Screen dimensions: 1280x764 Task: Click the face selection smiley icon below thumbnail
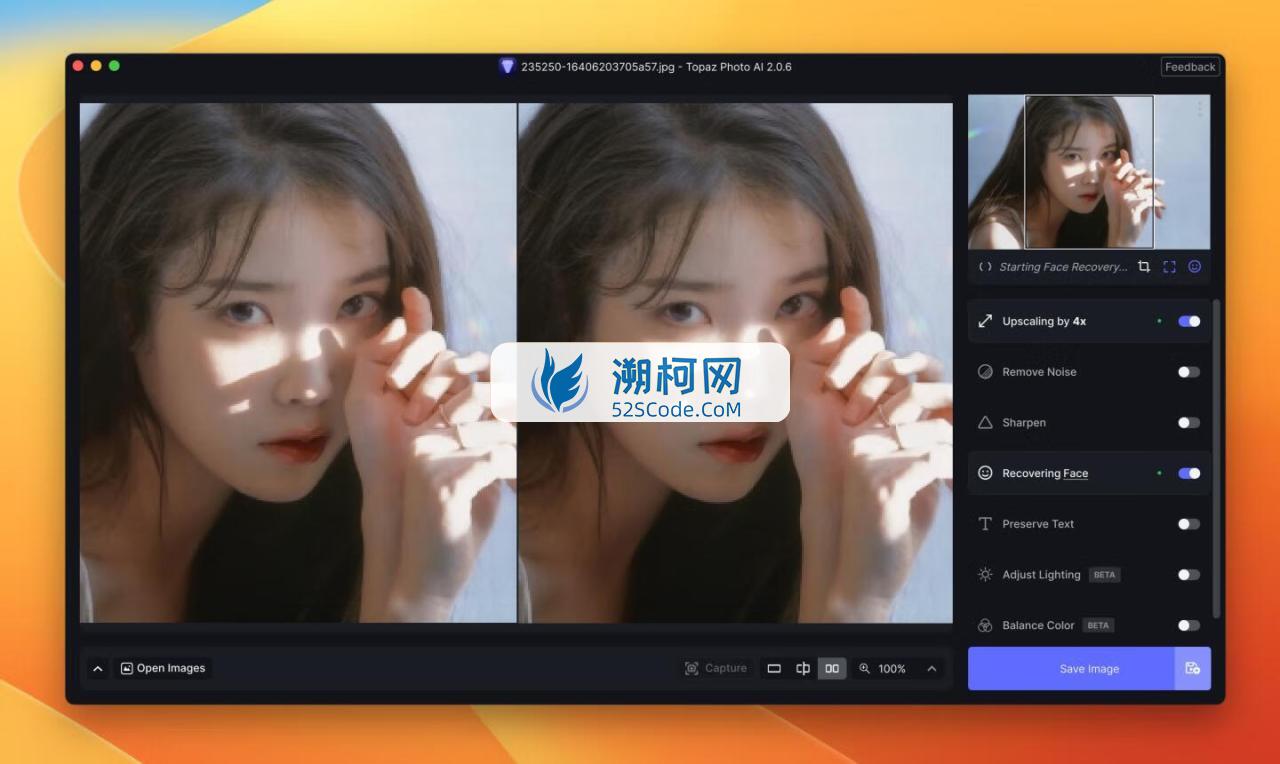pos(1194,267)
